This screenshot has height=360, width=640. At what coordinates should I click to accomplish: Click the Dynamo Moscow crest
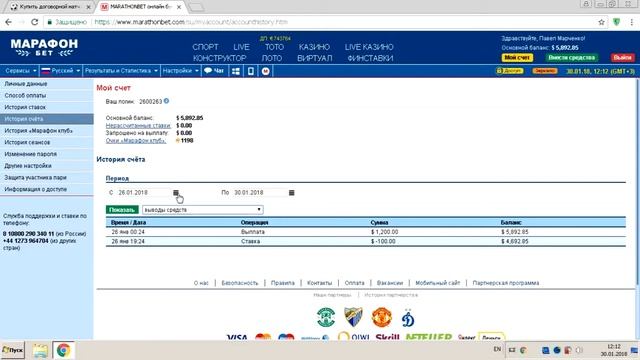point(408,317)
